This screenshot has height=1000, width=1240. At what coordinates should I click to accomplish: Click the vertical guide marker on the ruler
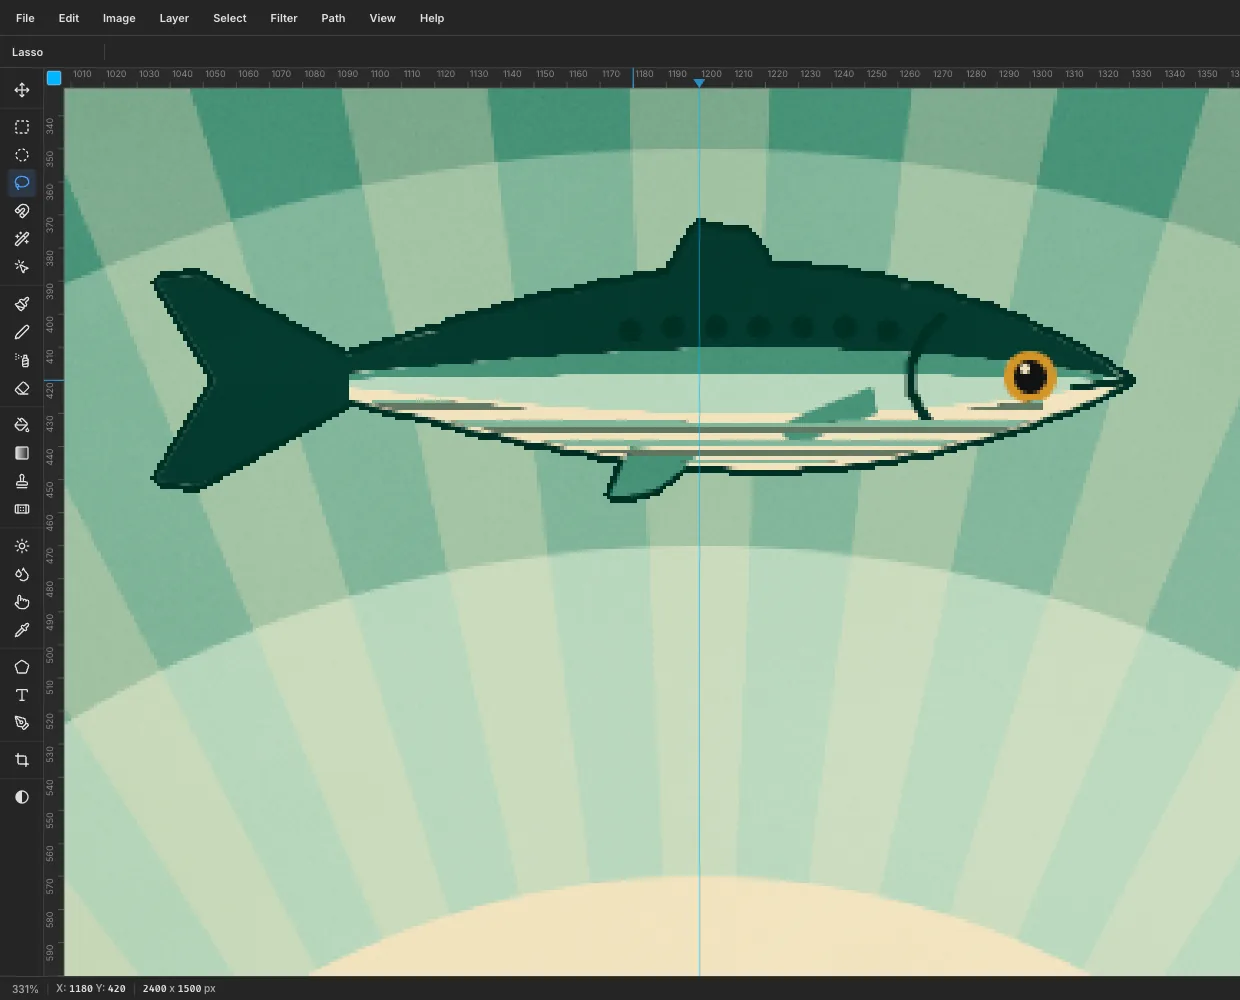click(x=699, y=83)
